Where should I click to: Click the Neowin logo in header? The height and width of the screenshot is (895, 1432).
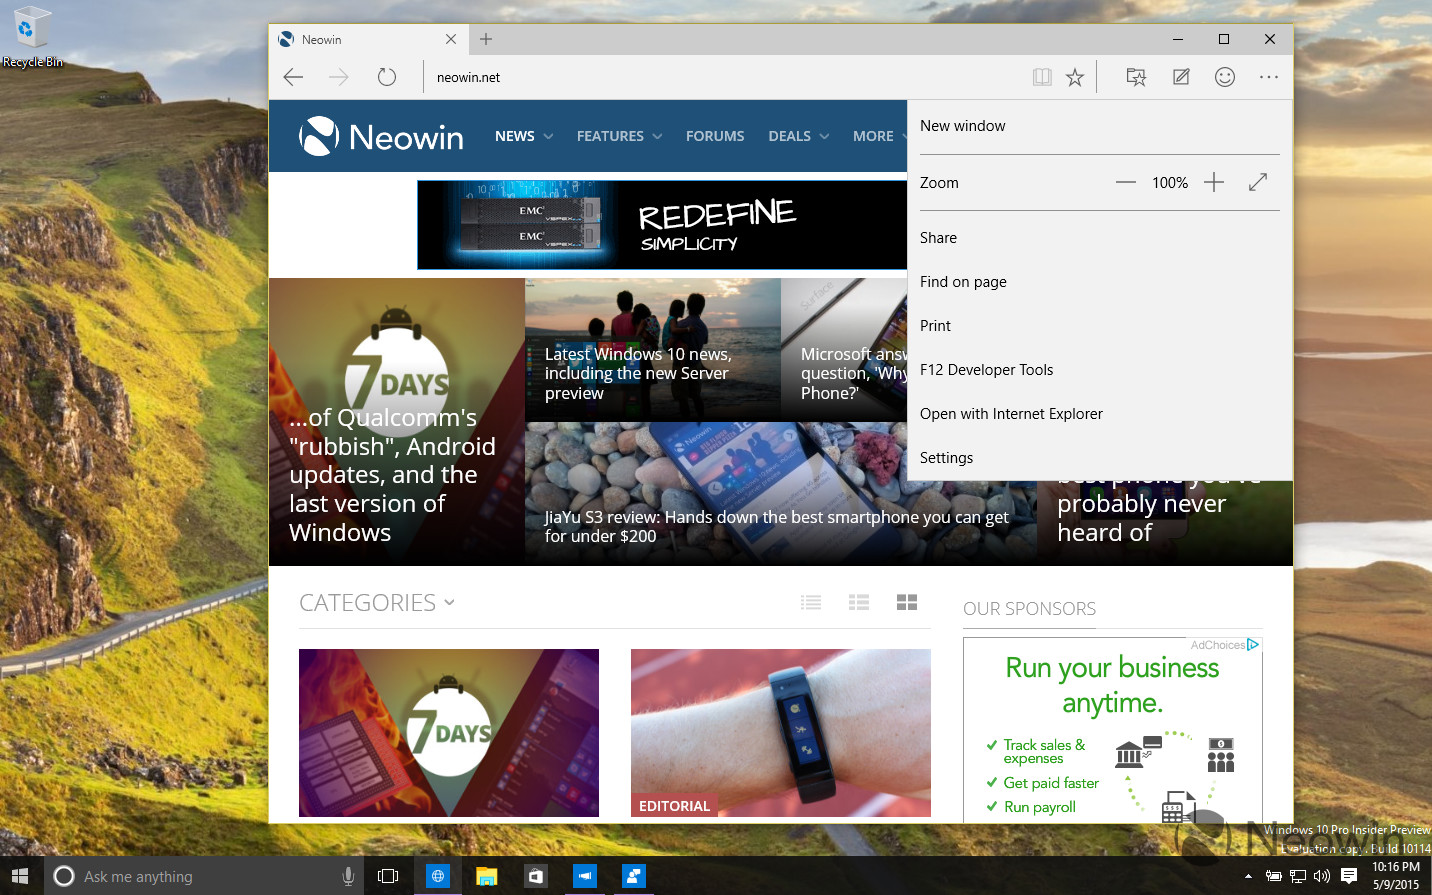click(x=381, y=136)
